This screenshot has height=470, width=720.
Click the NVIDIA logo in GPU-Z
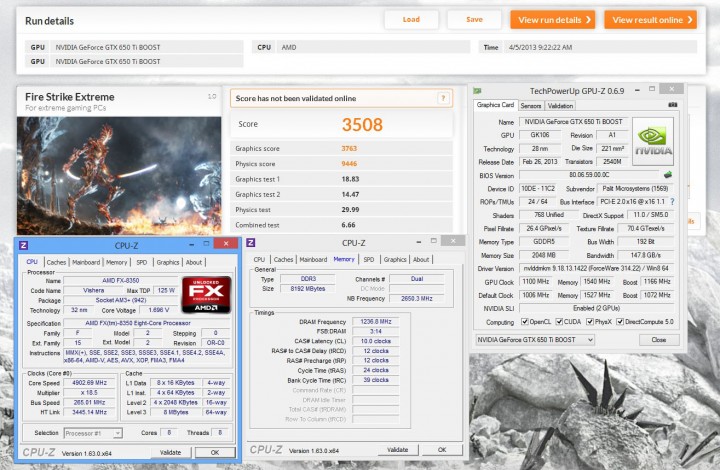click(652, 141)
